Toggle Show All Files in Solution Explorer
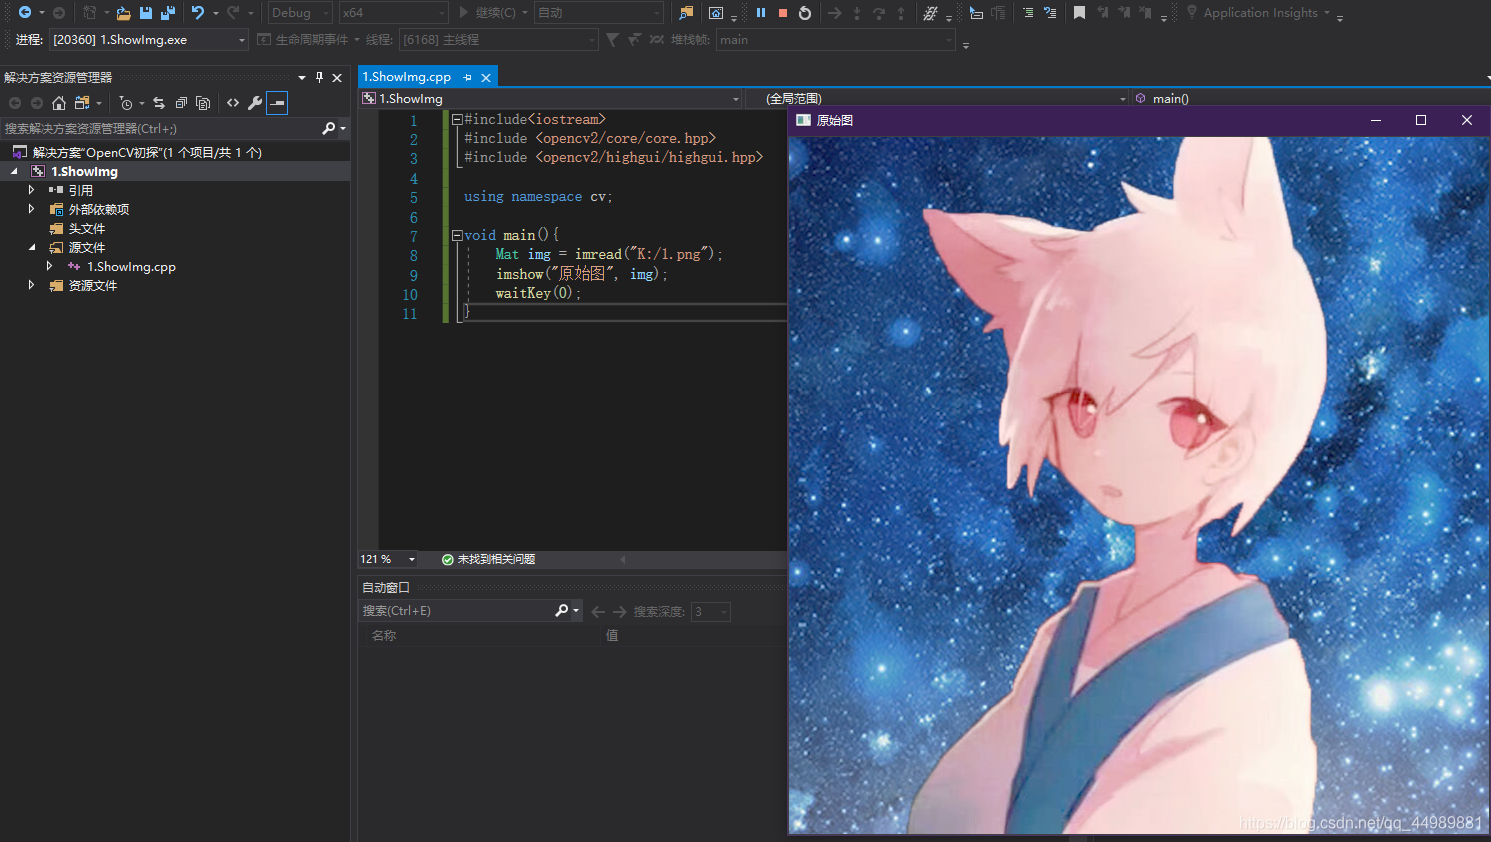Image resolution: width=1491 pixels, height=842 pixels. 203,103
